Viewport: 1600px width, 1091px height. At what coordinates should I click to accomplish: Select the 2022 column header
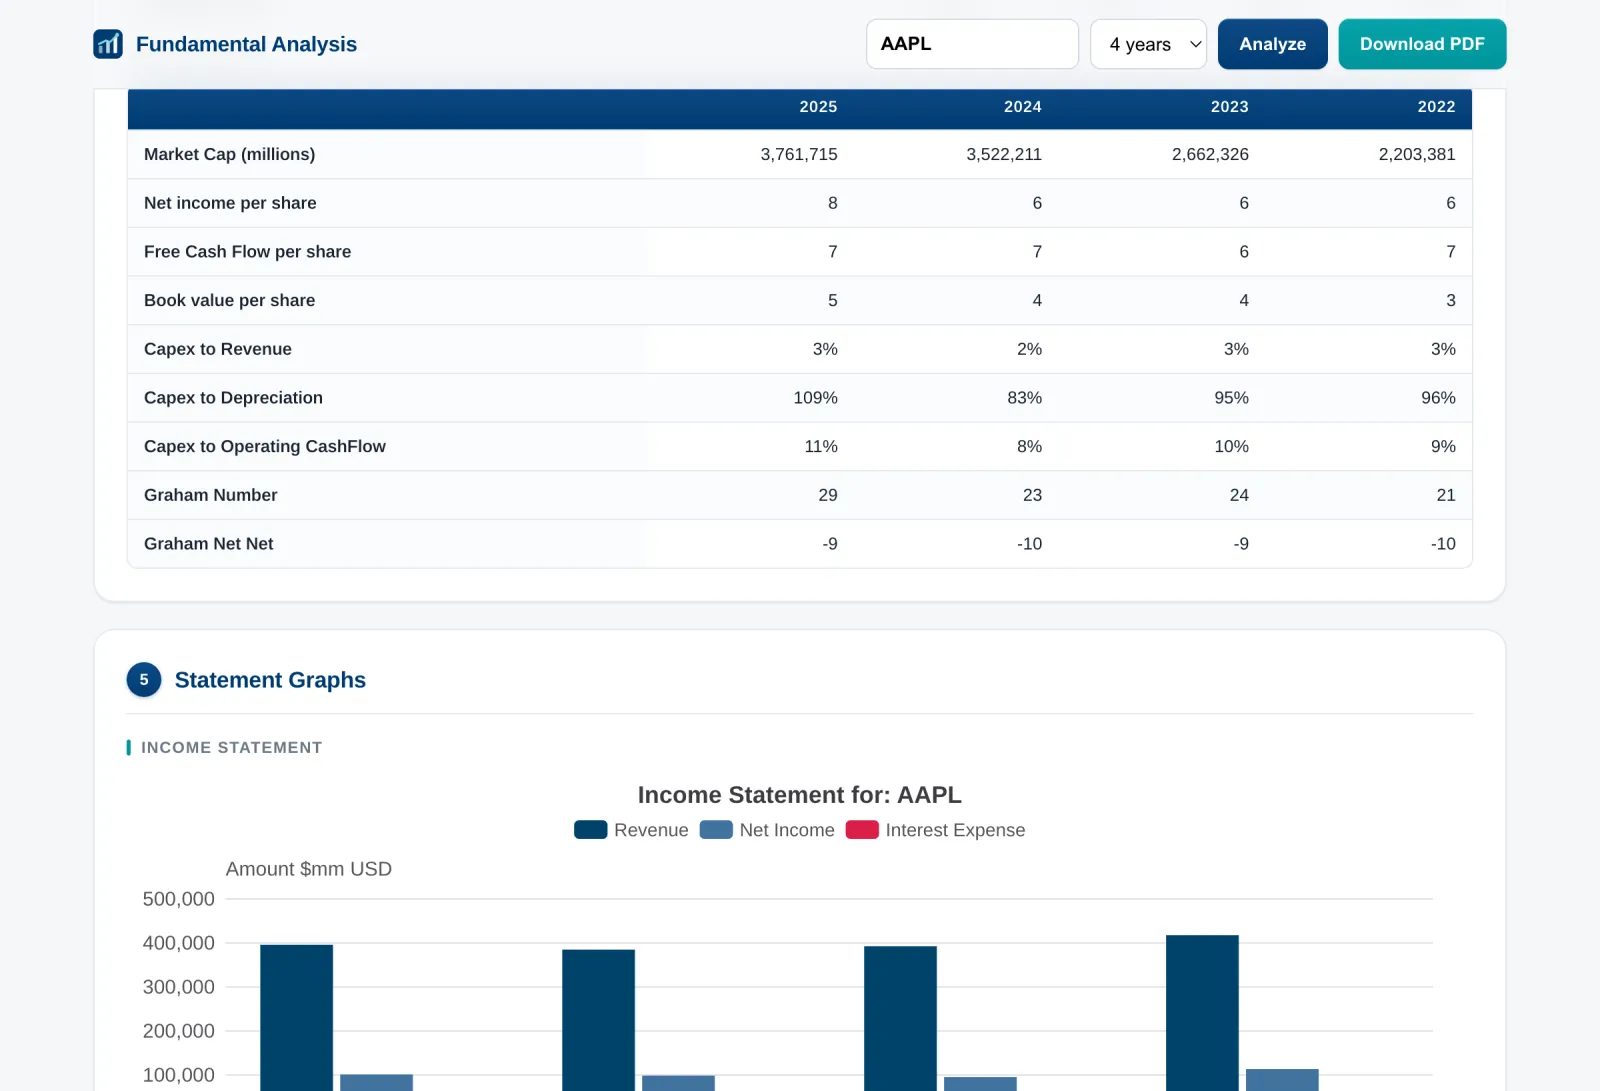(1436, 107)
